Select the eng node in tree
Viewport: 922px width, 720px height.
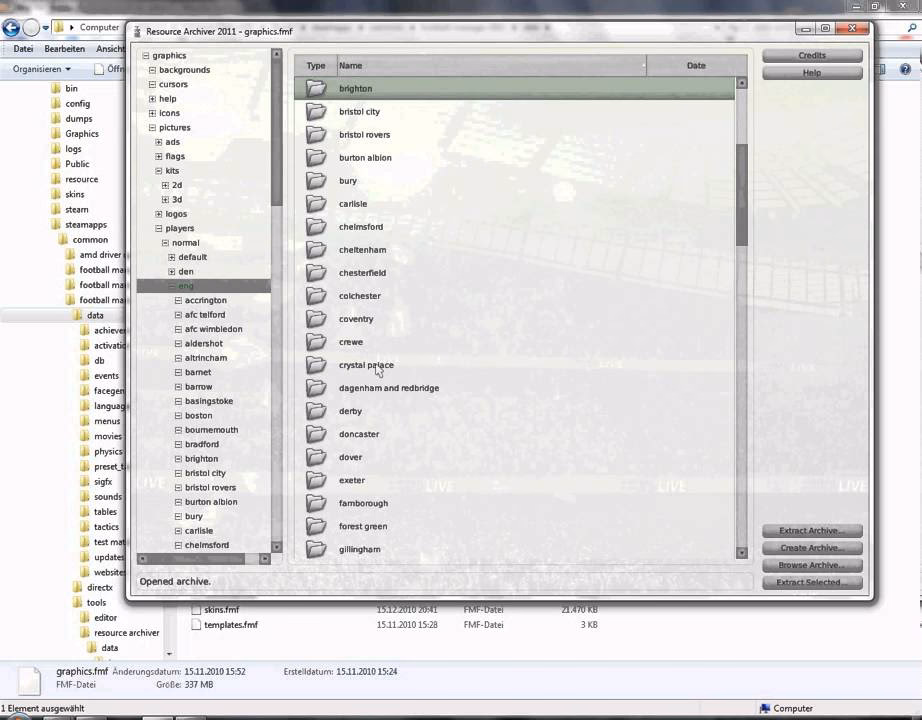click(x=186, y=286)
